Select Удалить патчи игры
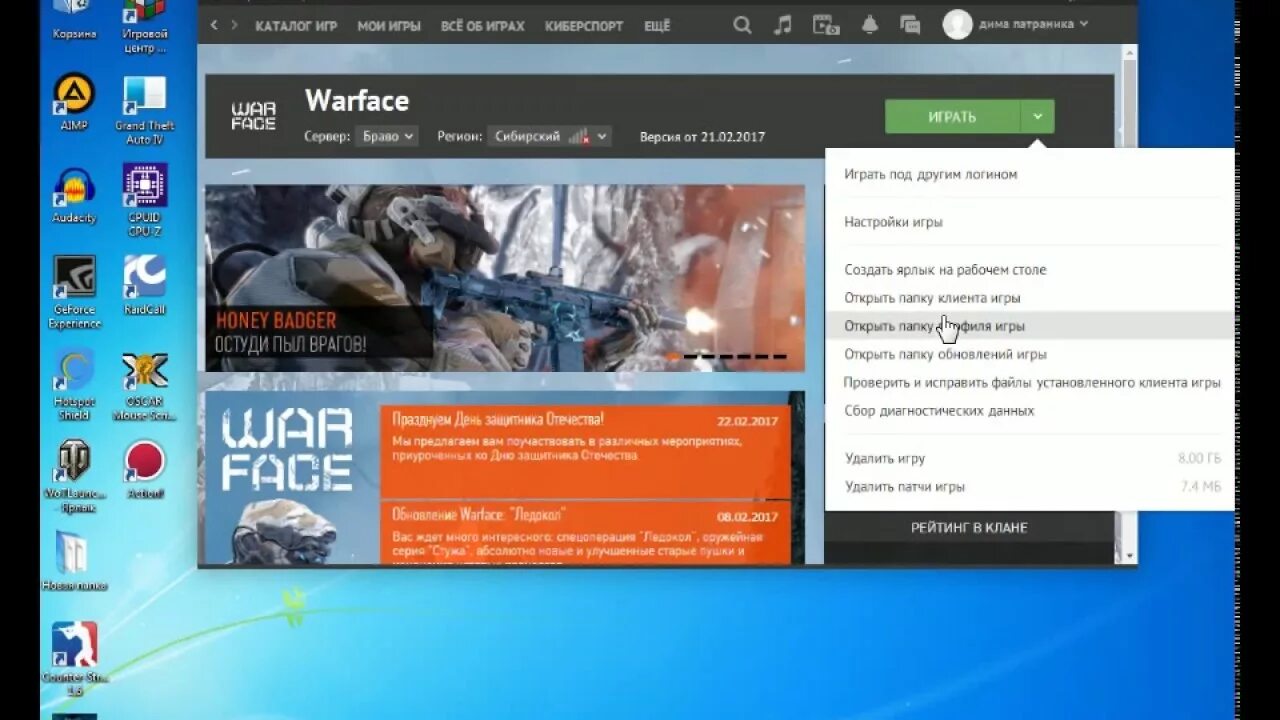Screen dimensions: 1280x720 click(1030, 487)
